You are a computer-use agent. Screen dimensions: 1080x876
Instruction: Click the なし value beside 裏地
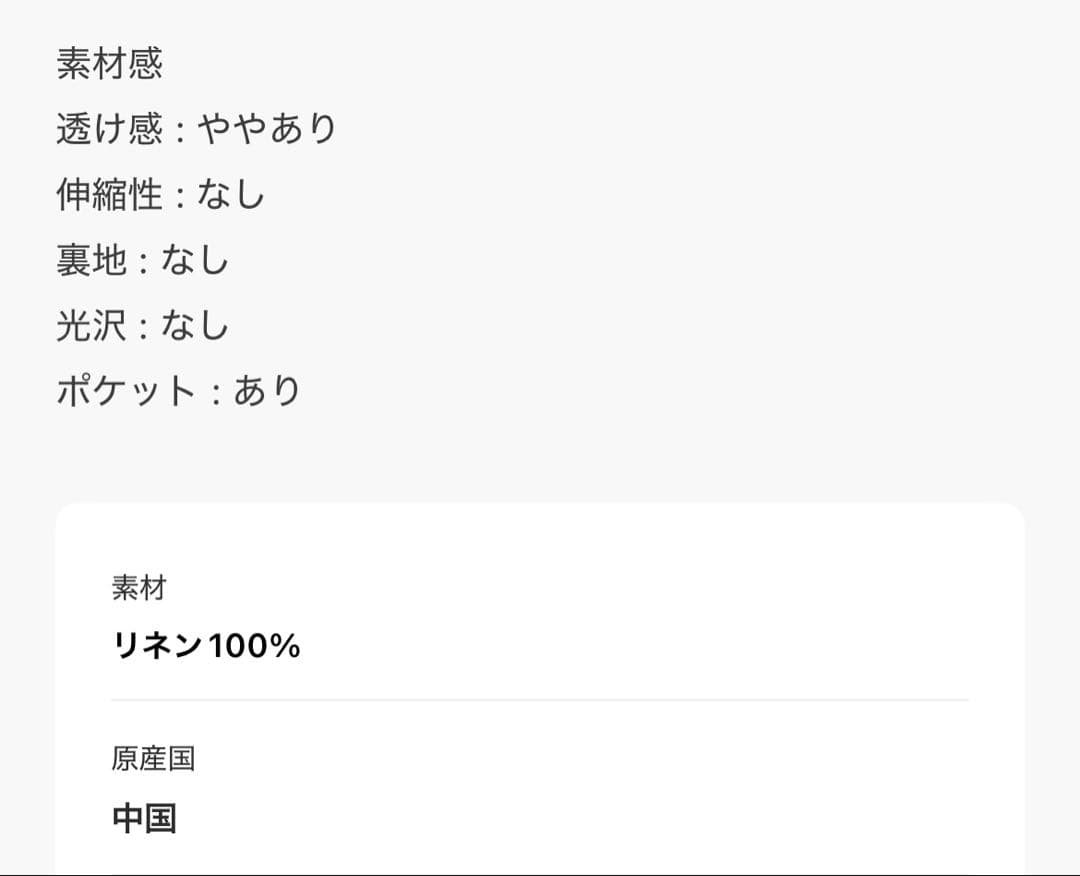tap(196, 261)
